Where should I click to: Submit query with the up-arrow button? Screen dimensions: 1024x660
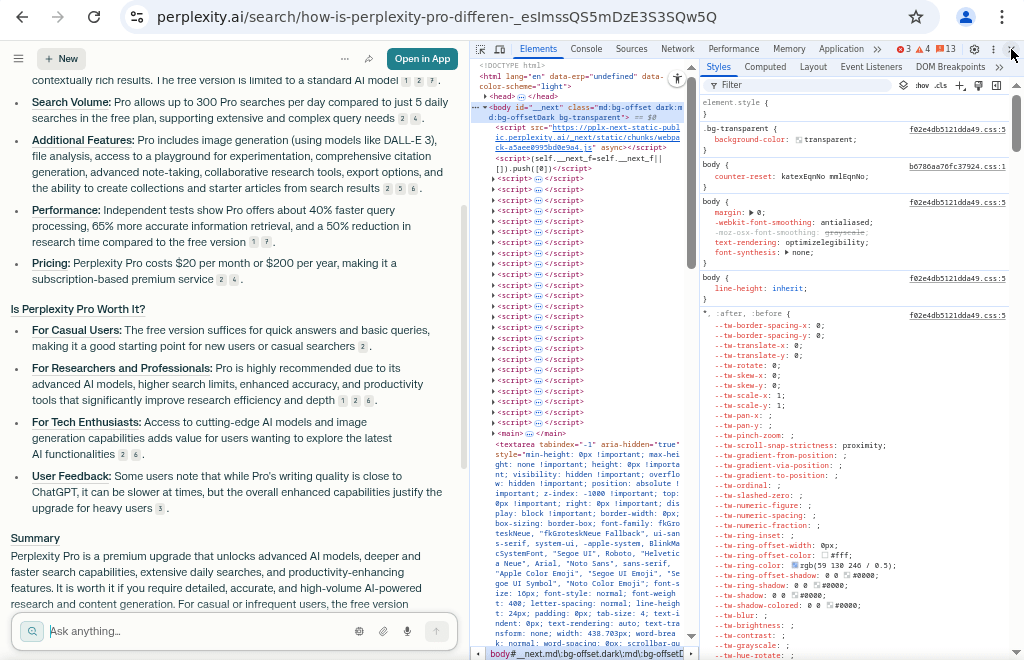[x=436, y=631]
